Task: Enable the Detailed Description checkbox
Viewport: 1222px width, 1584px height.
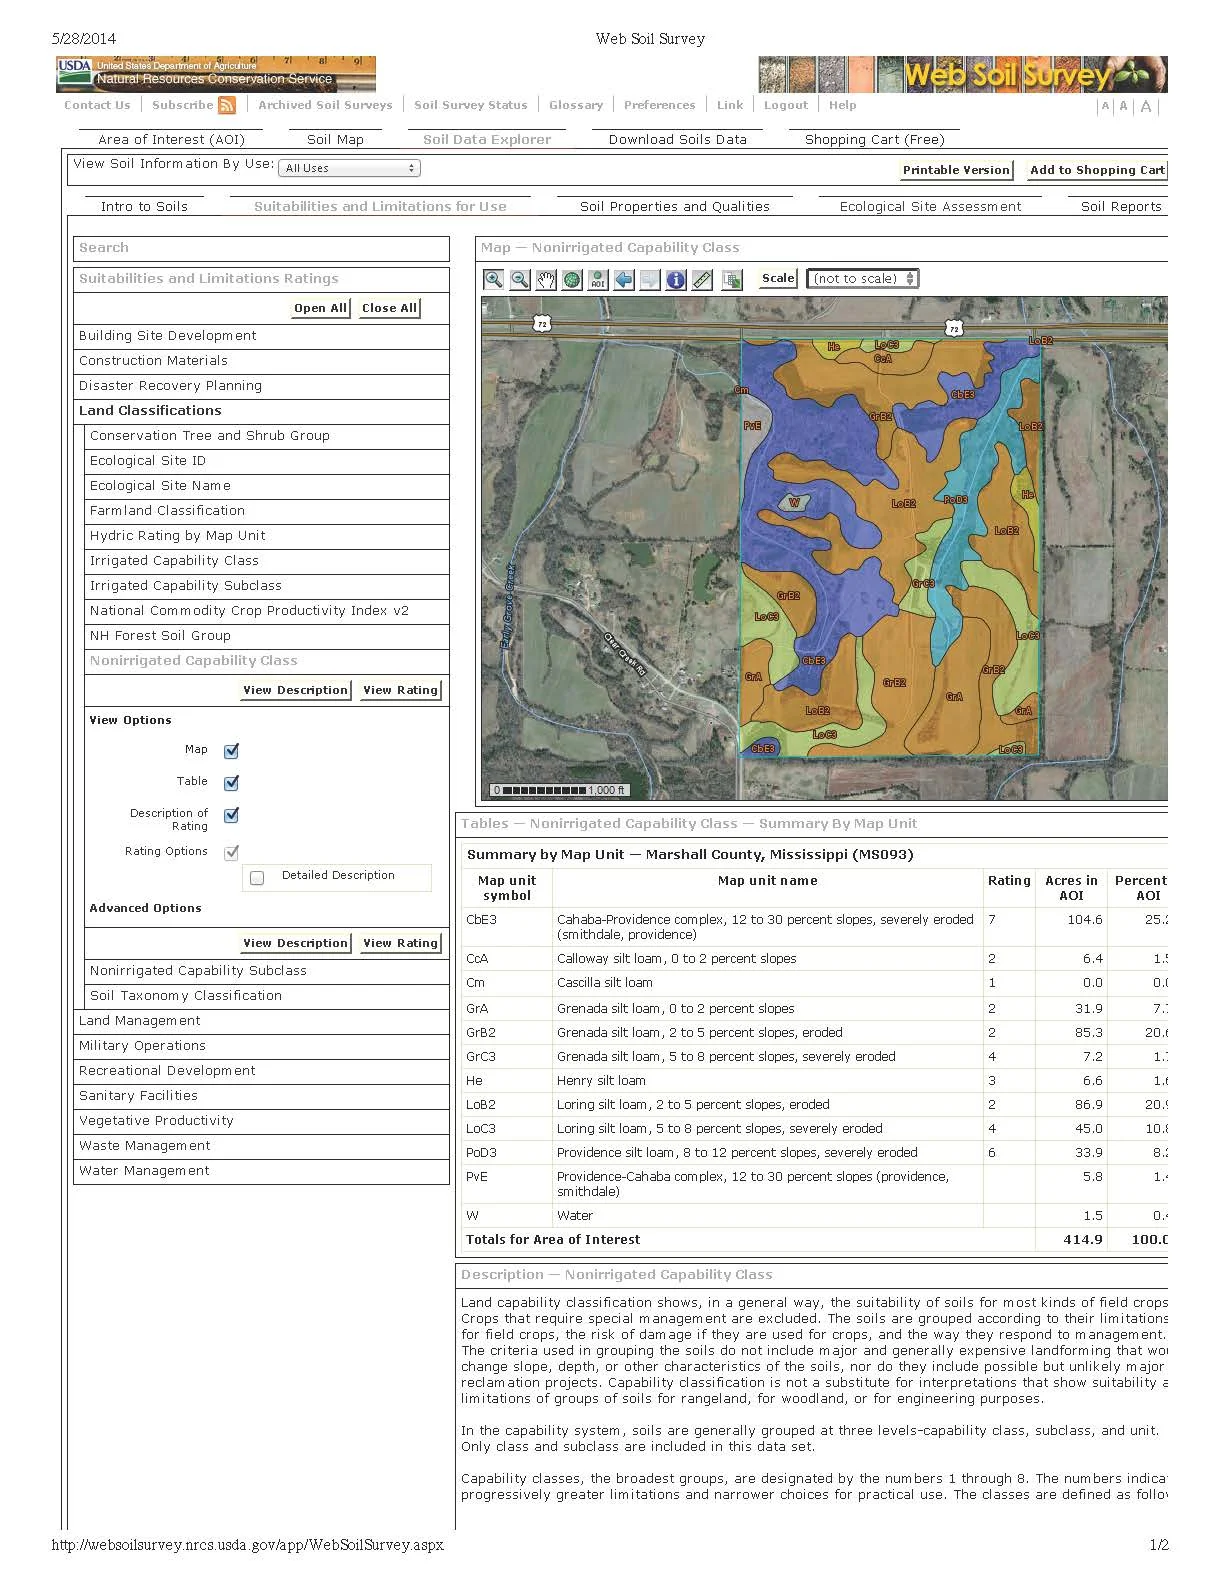Action: tap(257, 877)
